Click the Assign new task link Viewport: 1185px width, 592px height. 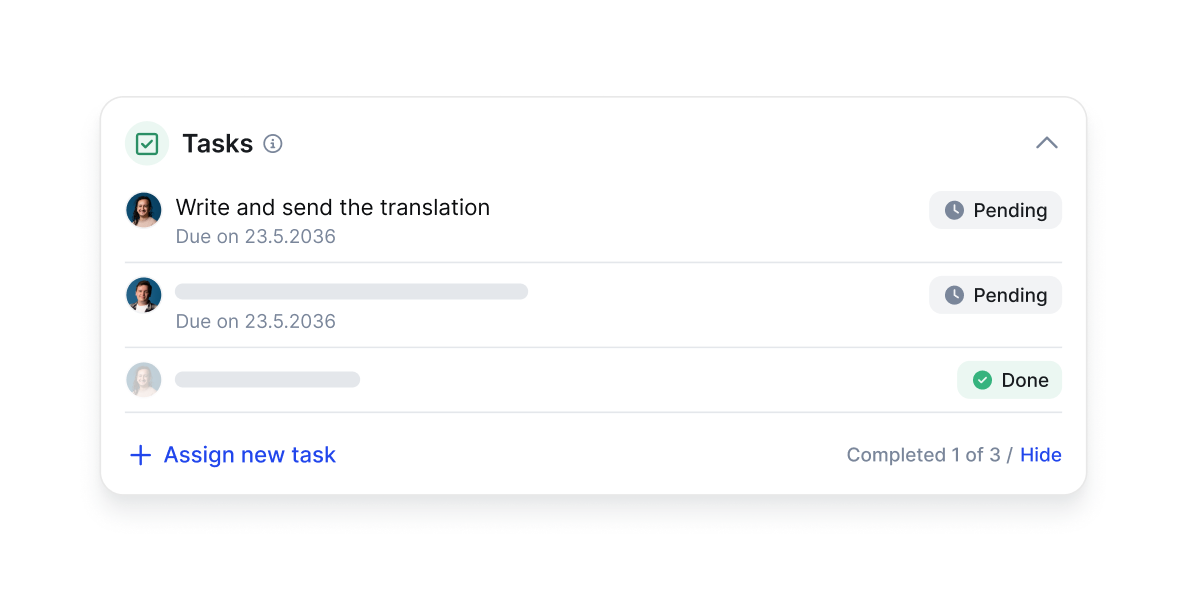pos(249,455)
